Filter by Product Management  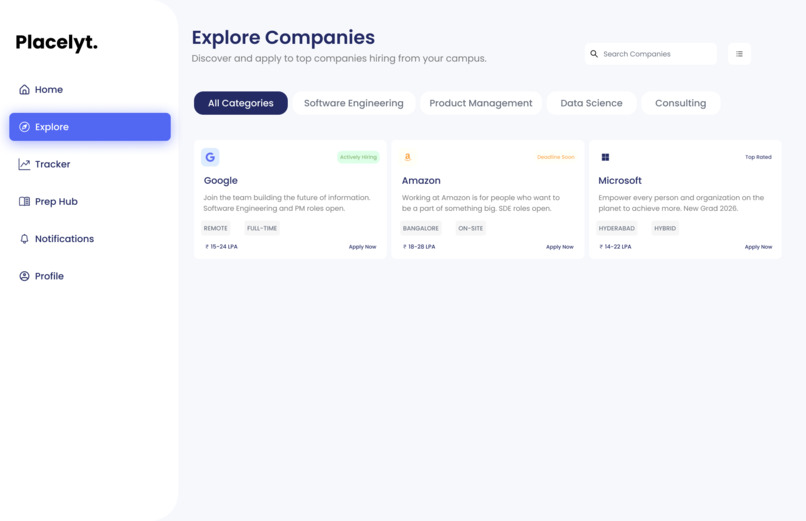481,103
